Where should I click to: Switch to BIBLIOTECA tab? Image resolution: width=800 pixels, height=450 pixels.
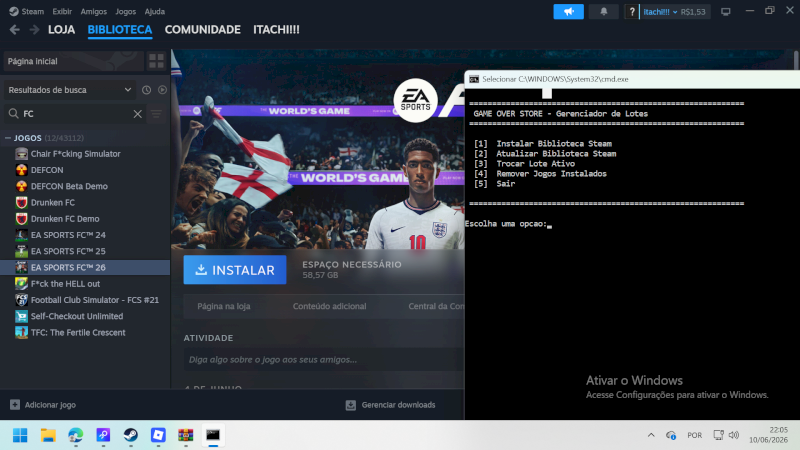click(x=120, y=30)
